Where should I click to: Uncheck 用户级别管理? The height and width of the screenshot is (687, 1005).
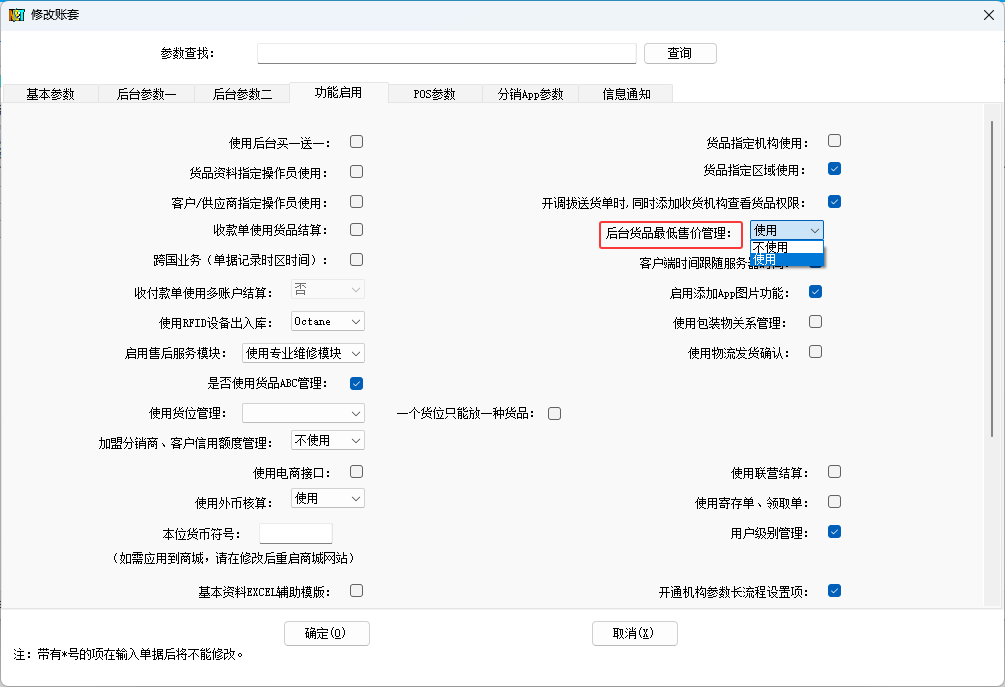click(x=835, y=532)
